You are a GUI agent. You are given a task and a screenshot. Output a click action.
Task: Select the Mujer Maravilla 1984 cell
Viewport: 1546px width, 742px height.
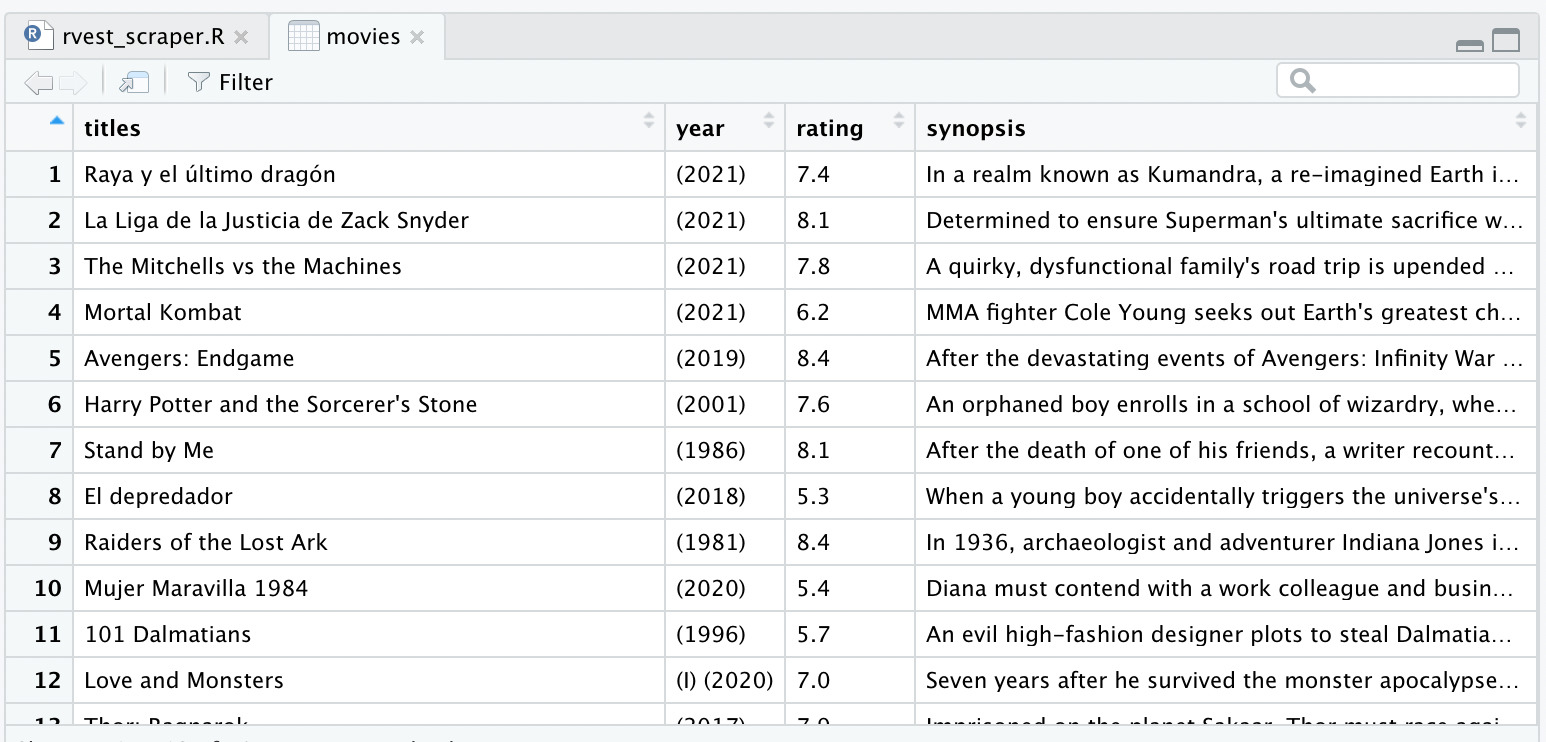pos(369,588)
